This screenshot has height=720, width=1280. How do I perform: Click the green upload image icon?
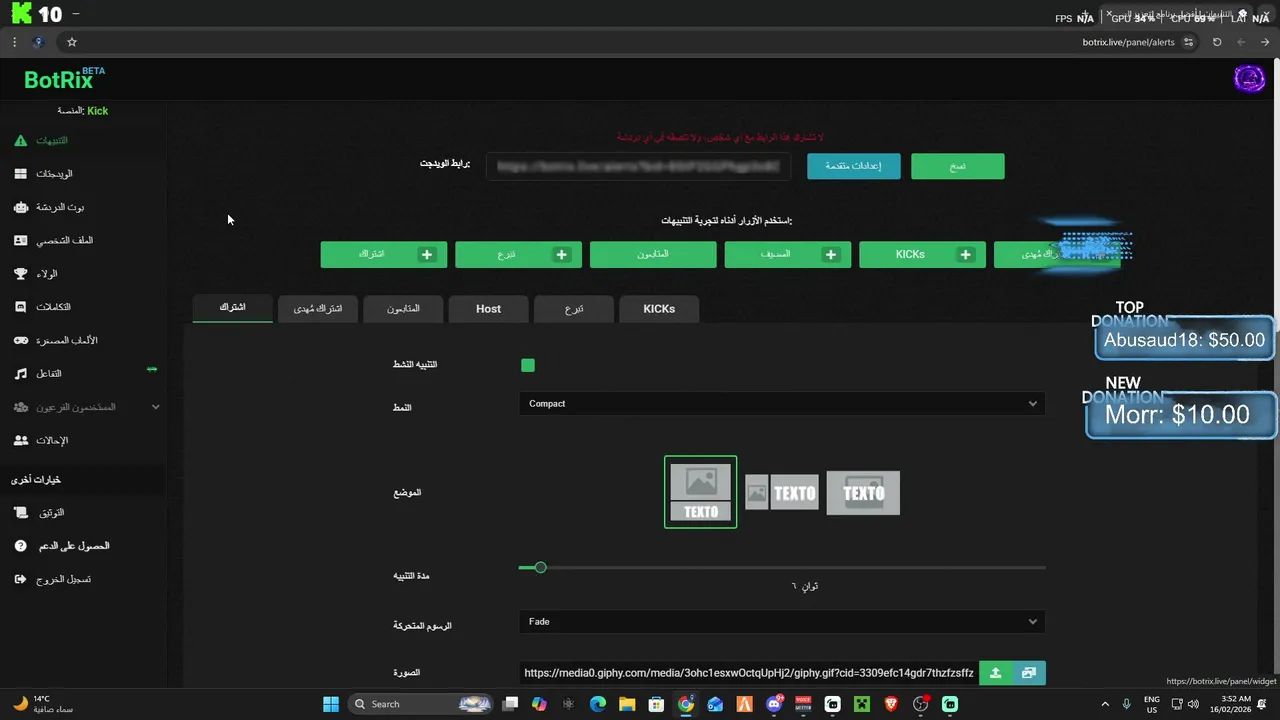click(995, 673)
